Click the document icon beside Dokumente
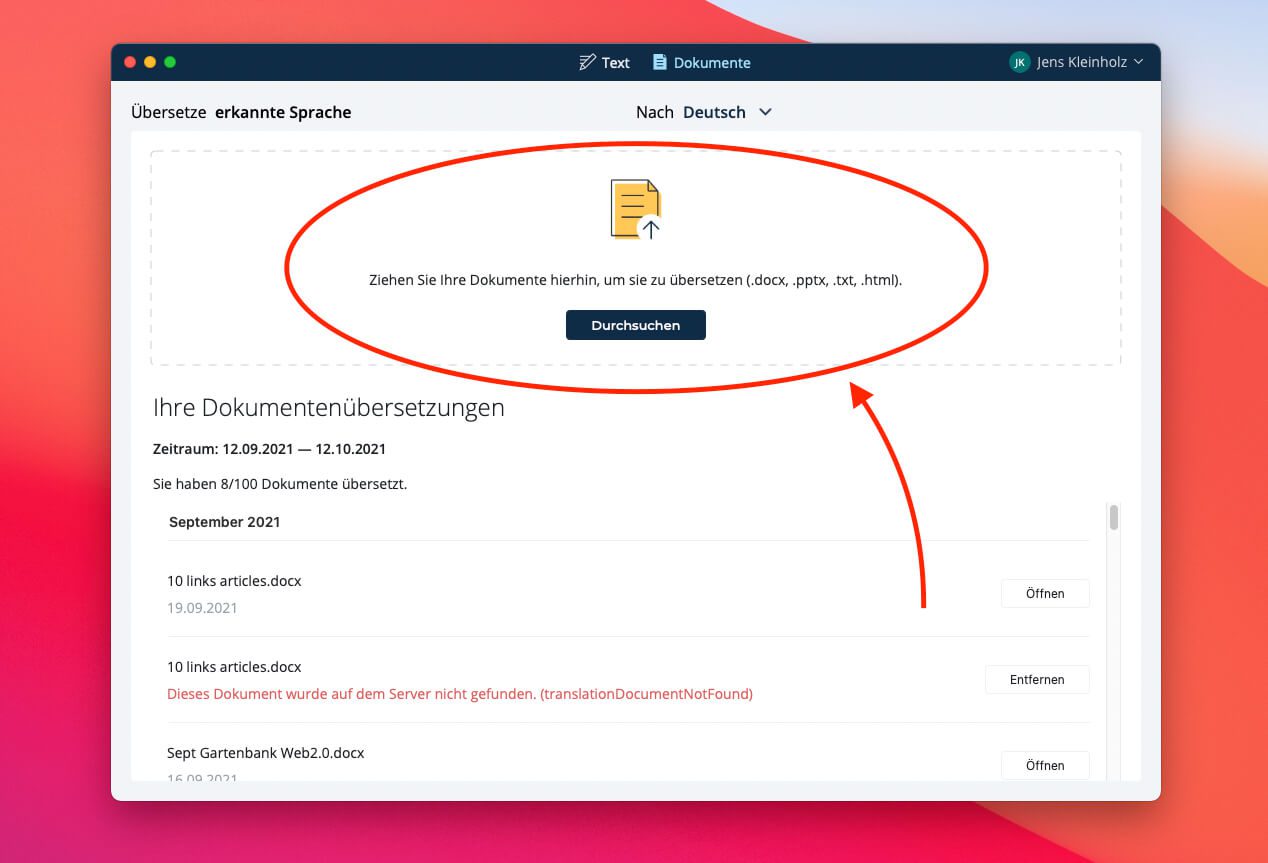1268x863 pixels. [x=659, y=62]
